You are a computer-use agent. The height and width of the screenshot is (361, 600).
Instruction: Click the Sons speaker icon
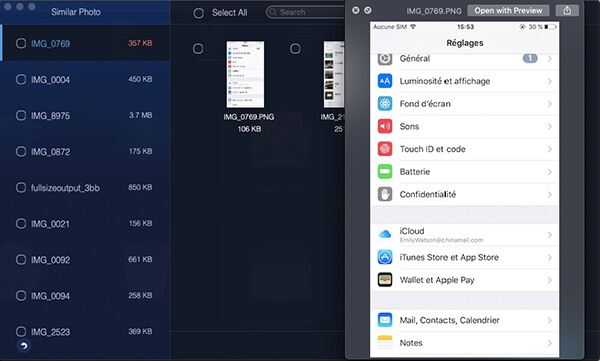point(385,126)
